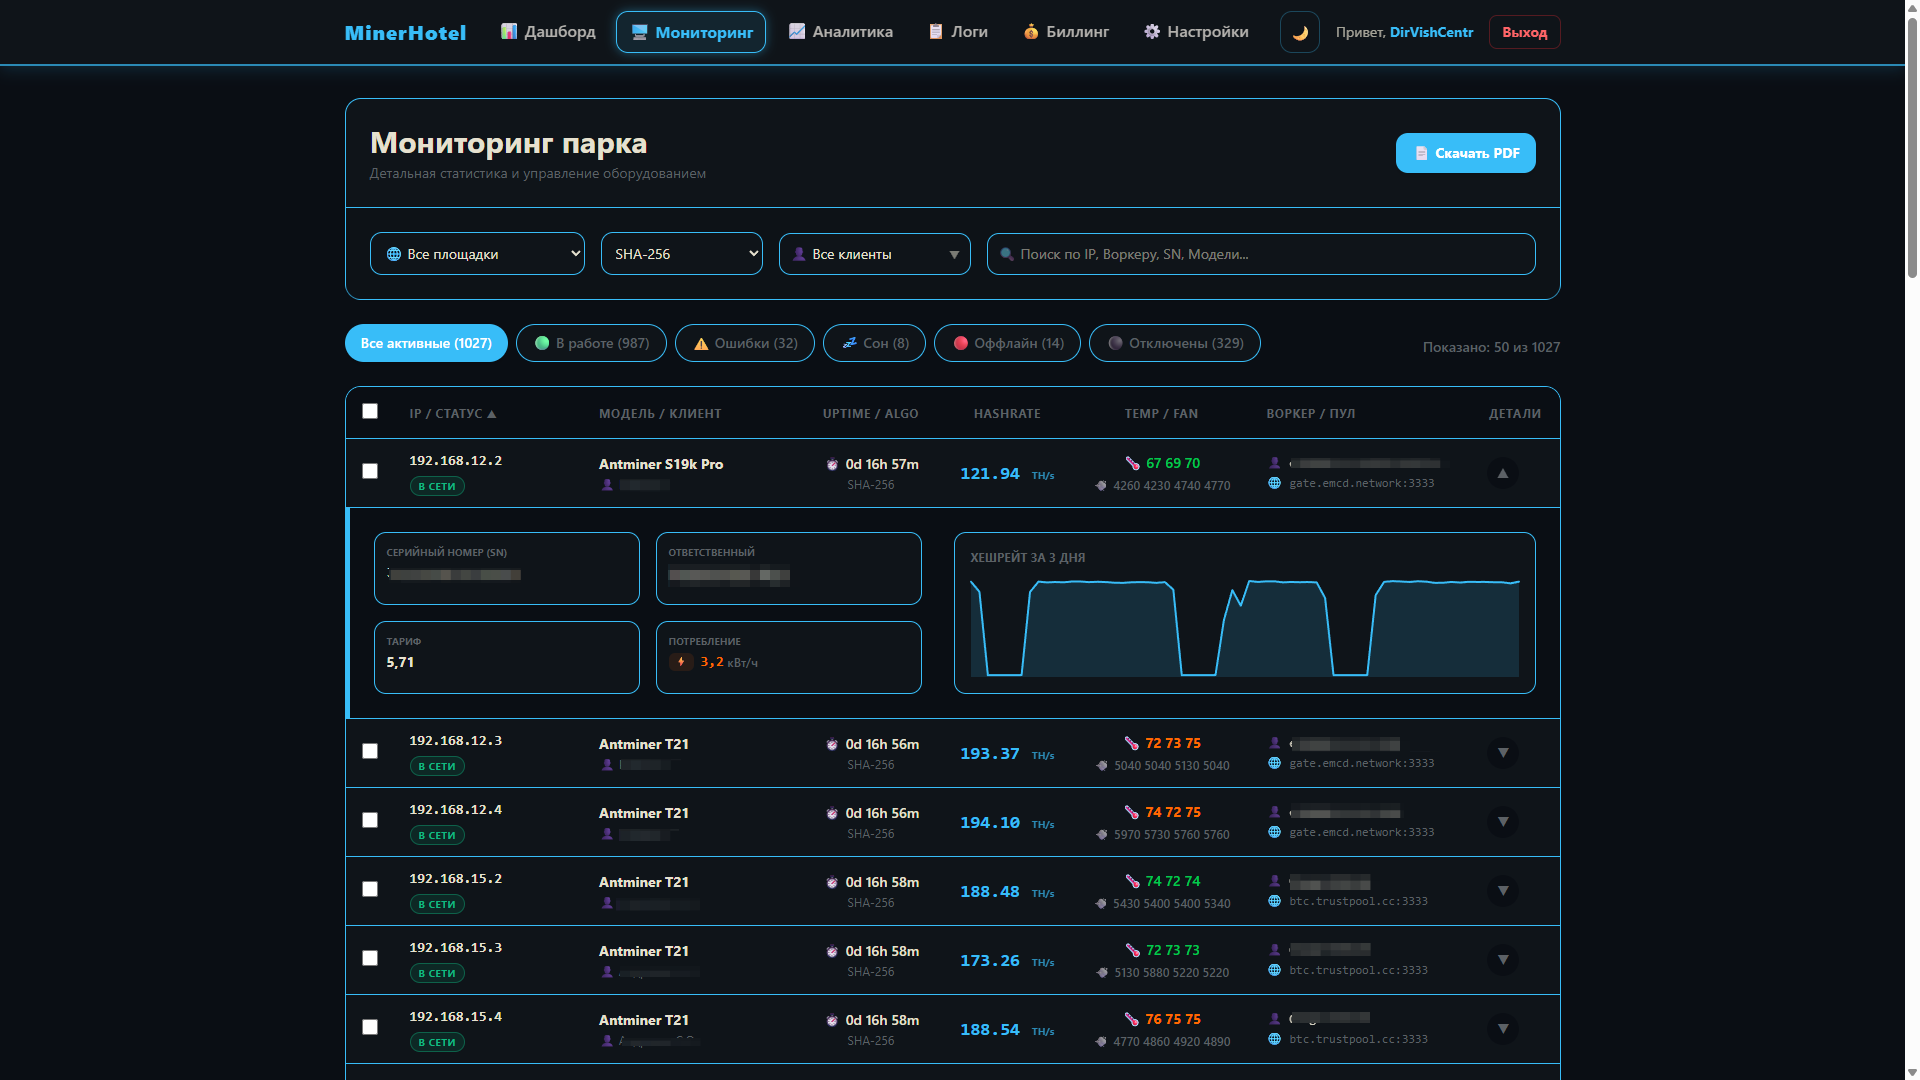The width and height of the screenshot is (1920, 1080).
Task: Toggle dark mode with the moon icon
Action: coord(1299,32)
